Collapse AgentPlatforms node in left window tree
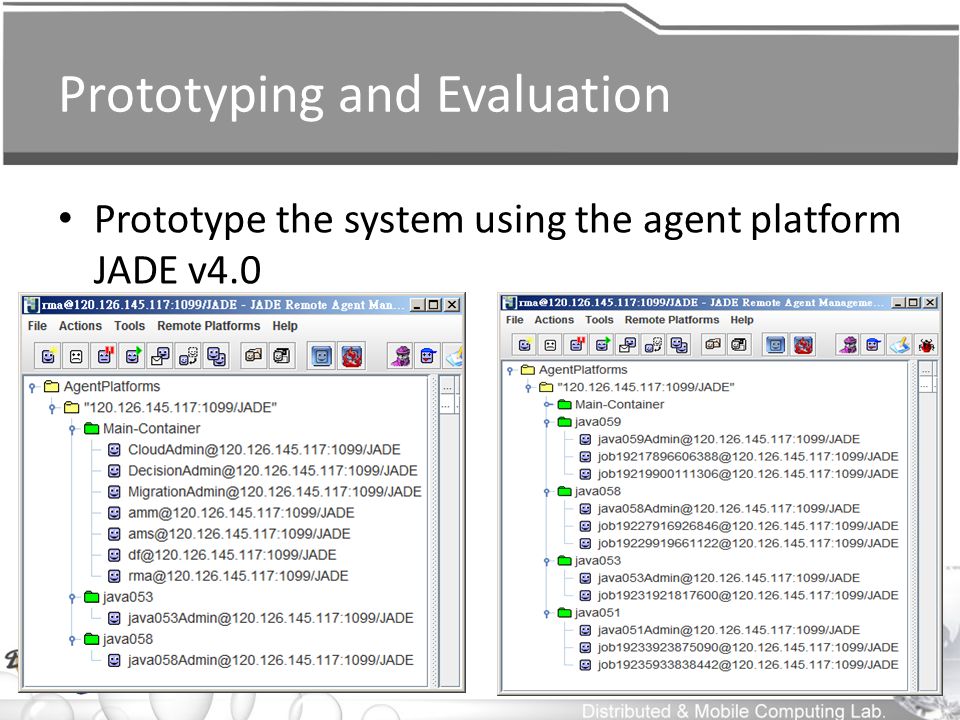 (32, 387)
